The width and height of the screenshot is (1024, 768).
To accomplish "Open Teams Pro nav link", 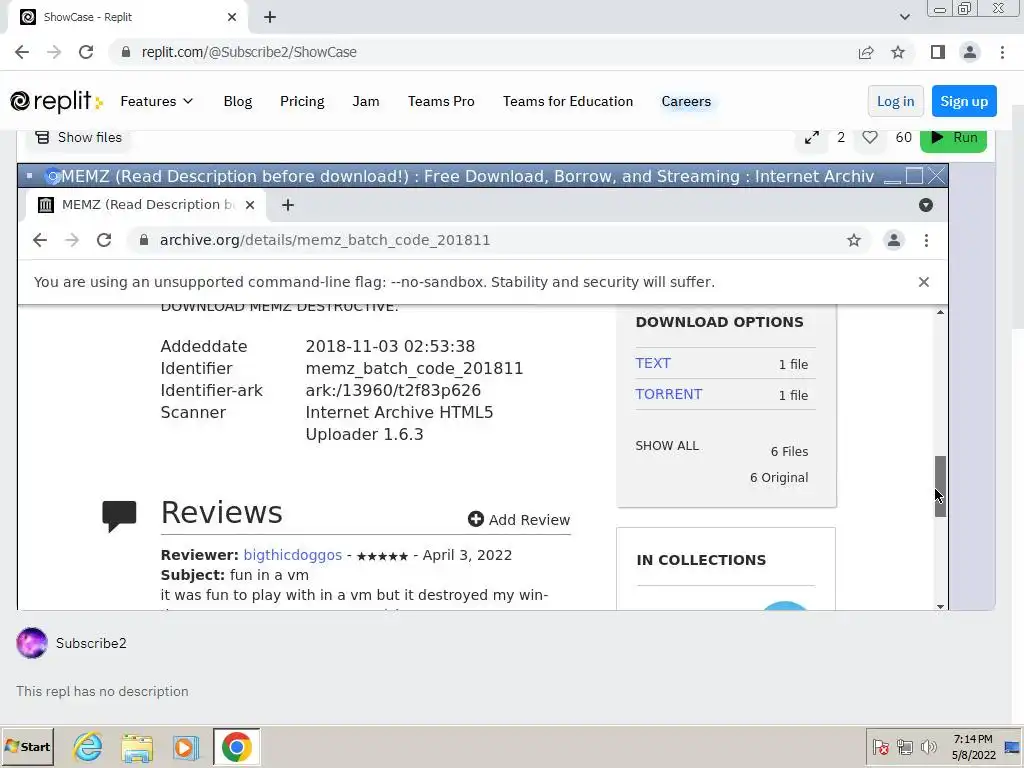I will pos(441,101).
